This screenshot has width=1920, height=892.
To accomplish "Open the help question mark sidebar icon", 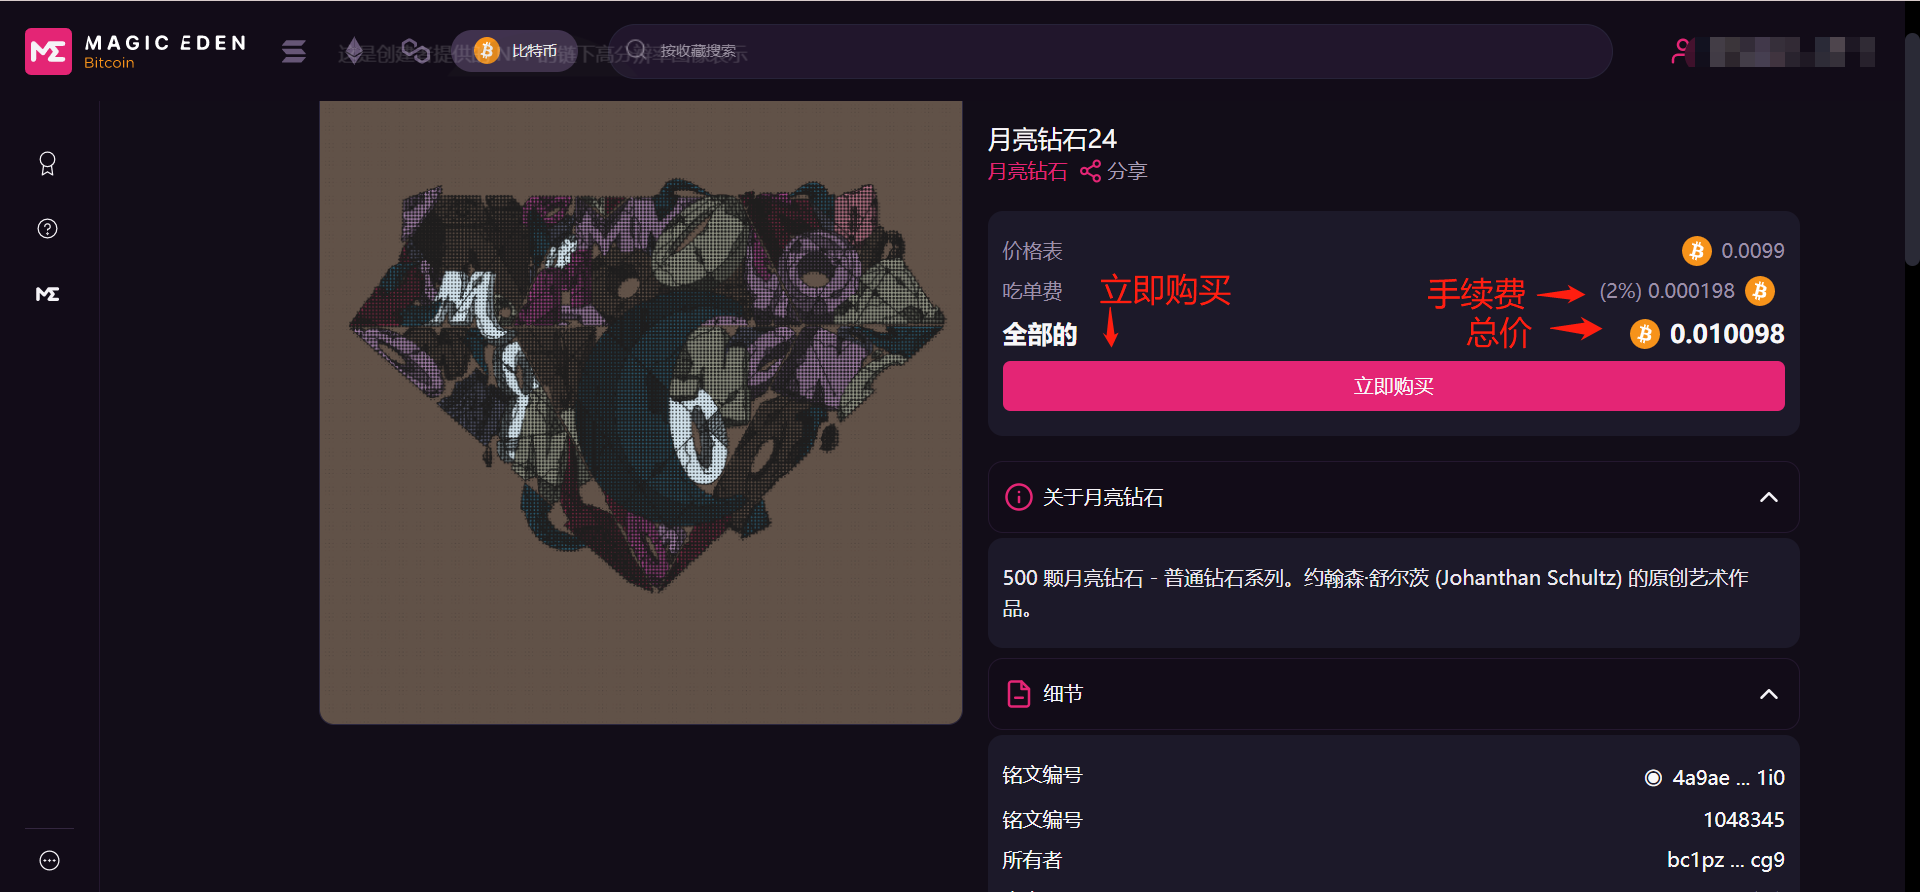I will click(47, 229).
